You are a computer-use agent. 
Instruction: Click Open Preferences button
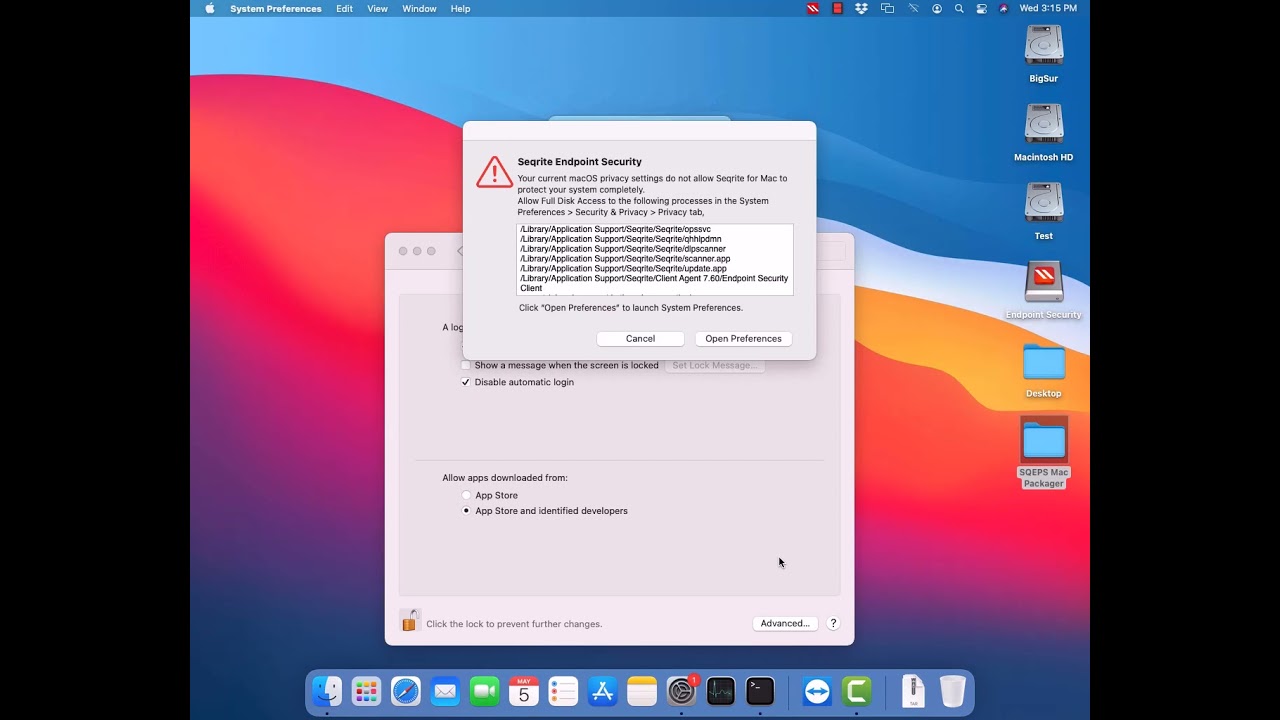pyautogui.click(x=743, y=339)
